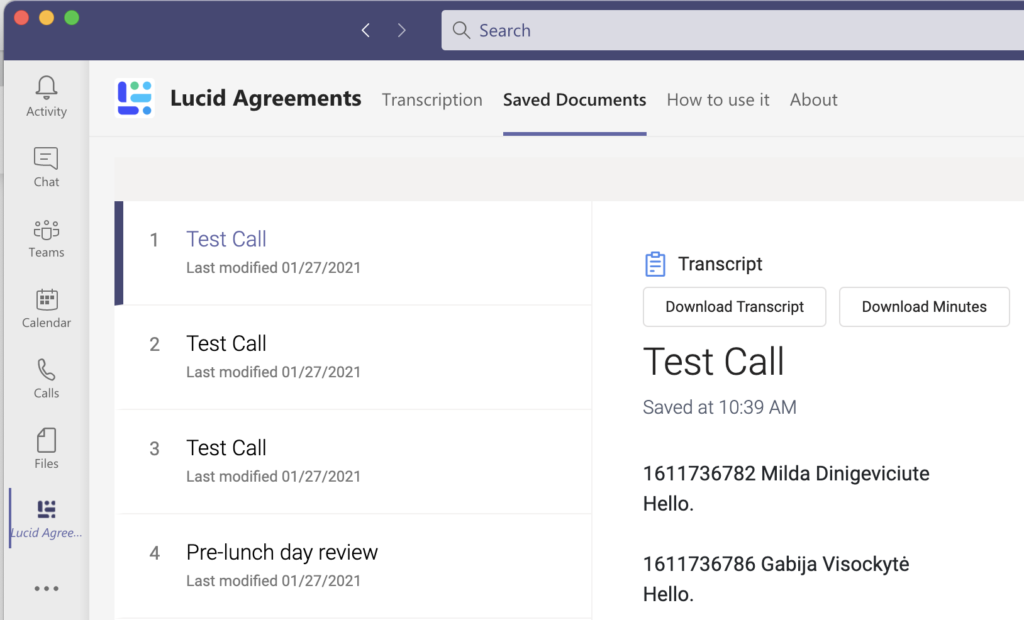Open Calendar in the sidebar
The height and width of the screenshot is (620, 1024).
click(46, 308)
